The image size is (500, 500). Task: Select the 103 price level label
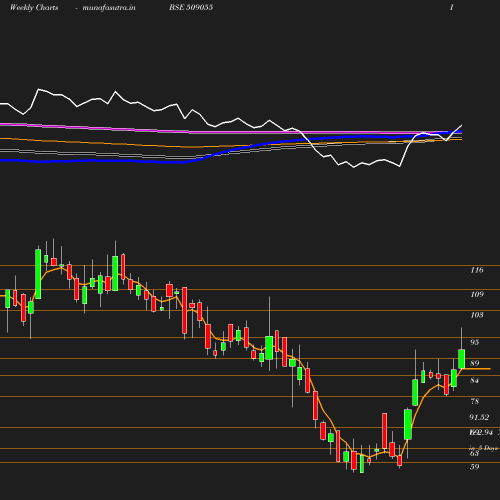pos(477,315)
